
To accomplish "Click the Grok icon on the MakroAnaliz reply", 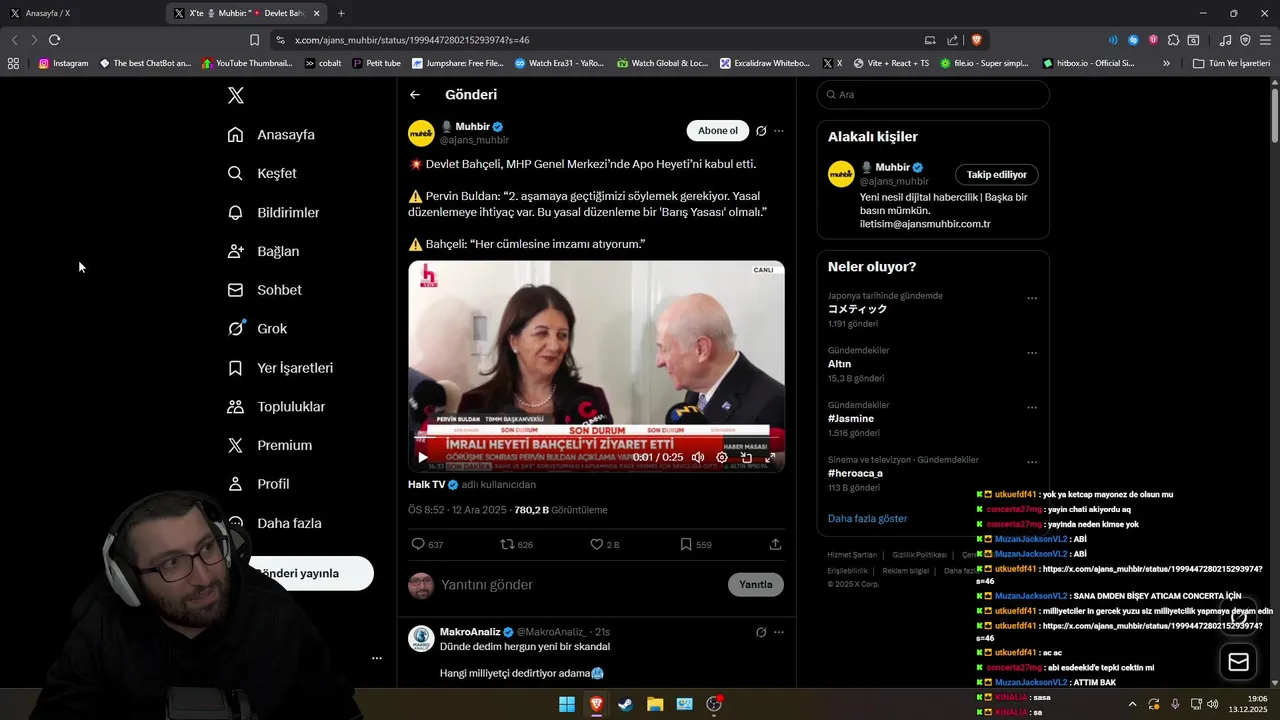I will [761, 632].
